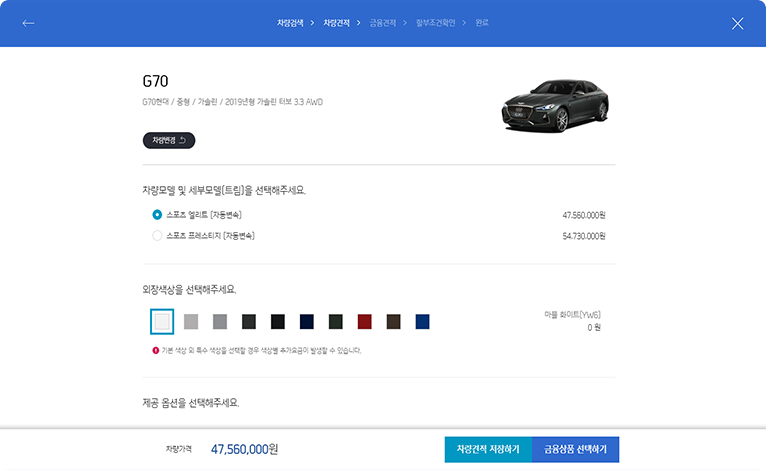Open the 금융견적 step in the breadcrumb
The width and height of the screenshot is (766, 470).
pos(383,23)
